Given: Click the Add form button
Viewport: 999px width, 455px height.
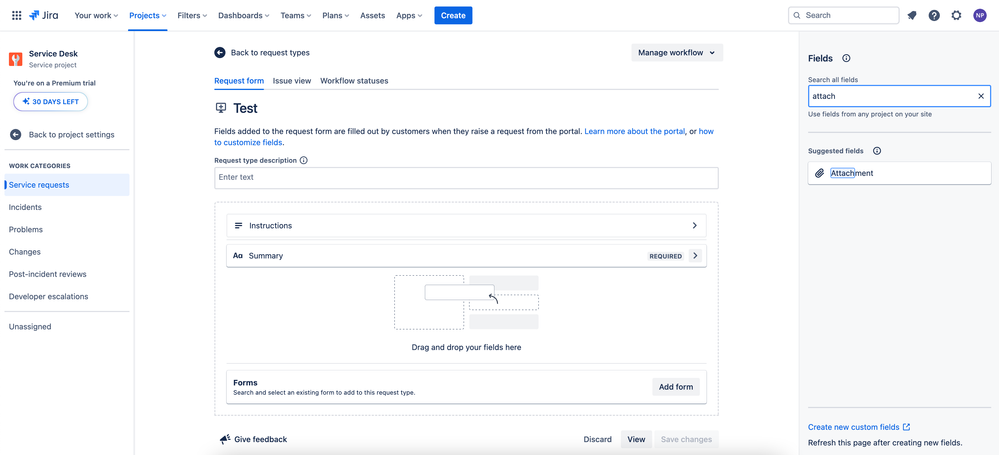Looking at the screenshot, I should [676, 387].
